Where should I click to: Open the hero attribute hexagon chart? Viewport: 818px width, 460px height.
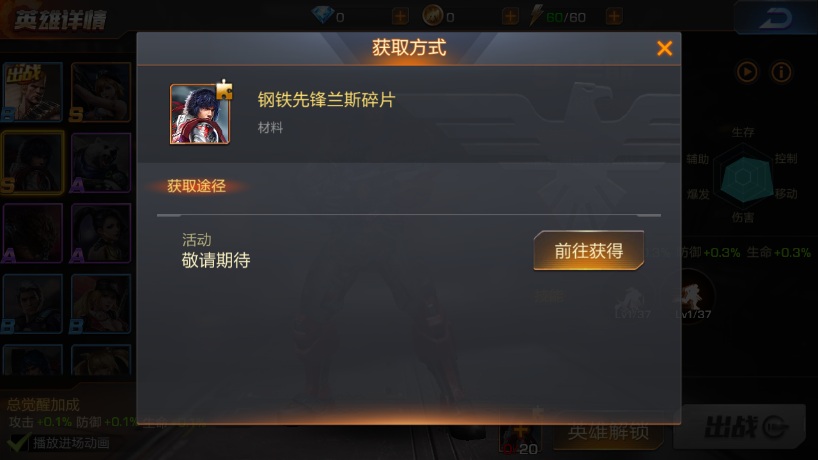tap(743, 176)
